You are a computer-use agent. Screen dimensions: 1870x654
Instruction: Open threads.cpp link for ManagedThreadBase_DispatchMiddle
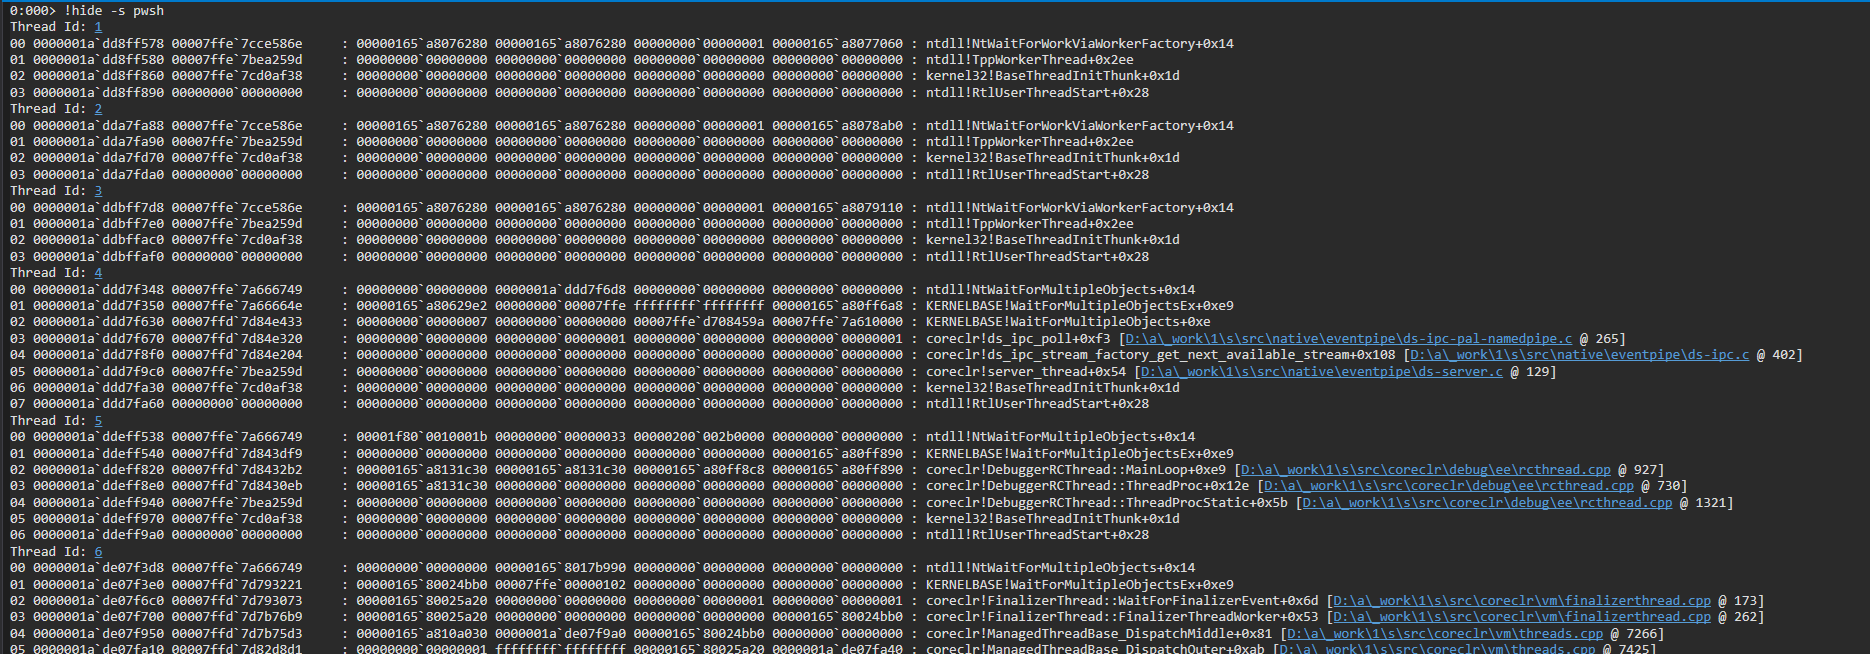point(1445,634)
